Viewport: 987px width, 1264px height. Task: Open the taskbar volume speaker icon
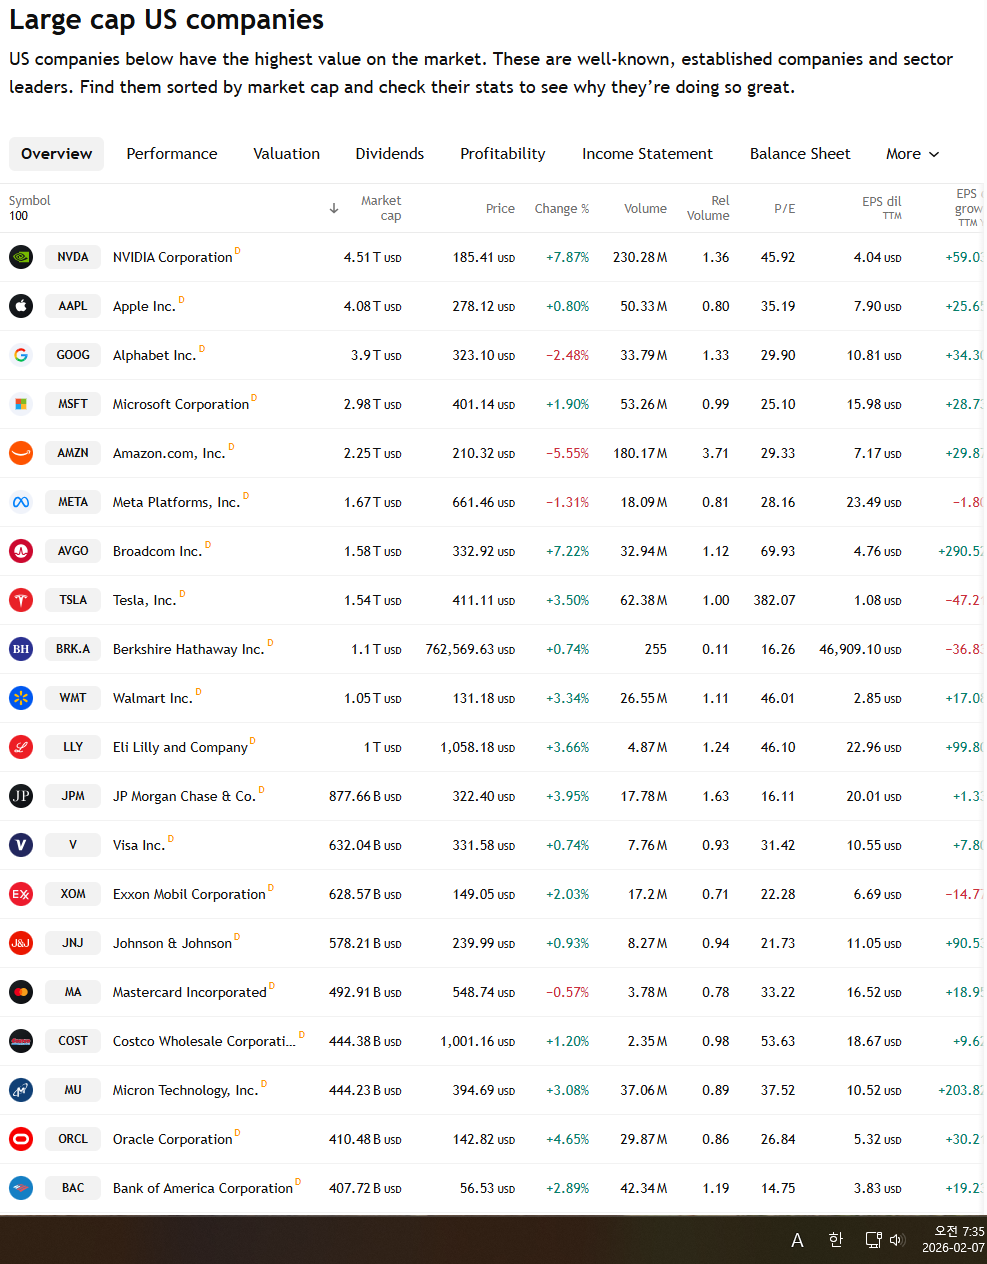click(x=897, y=1240)
